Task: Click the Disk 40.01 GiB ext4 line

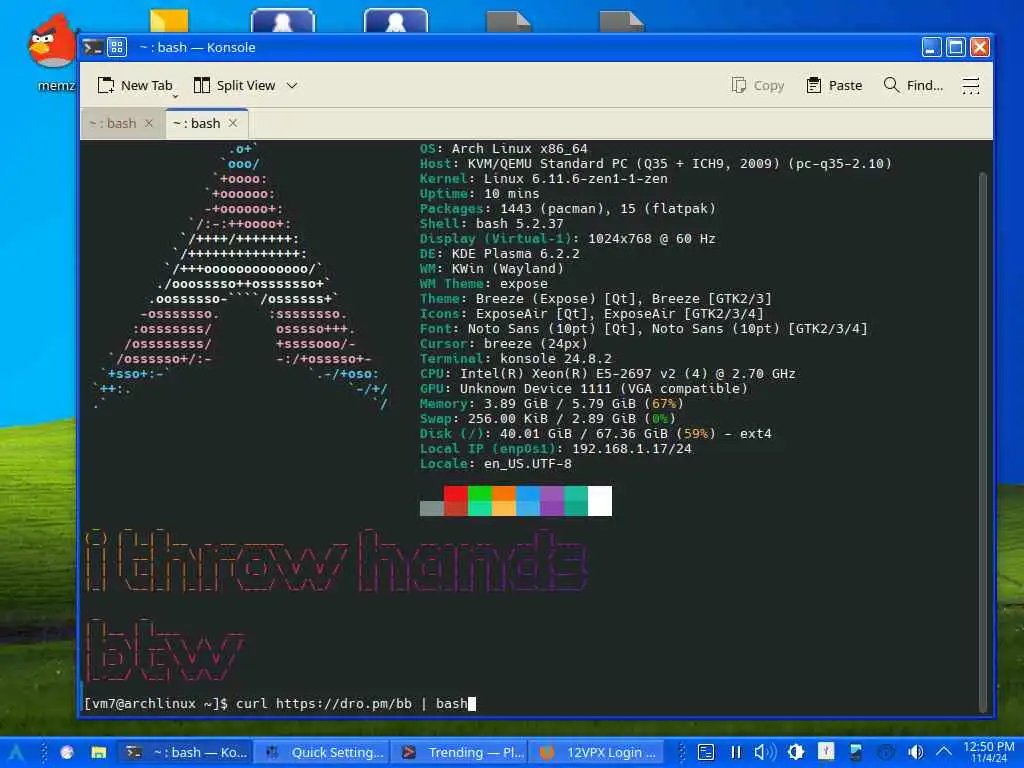Action: [596, 434]
